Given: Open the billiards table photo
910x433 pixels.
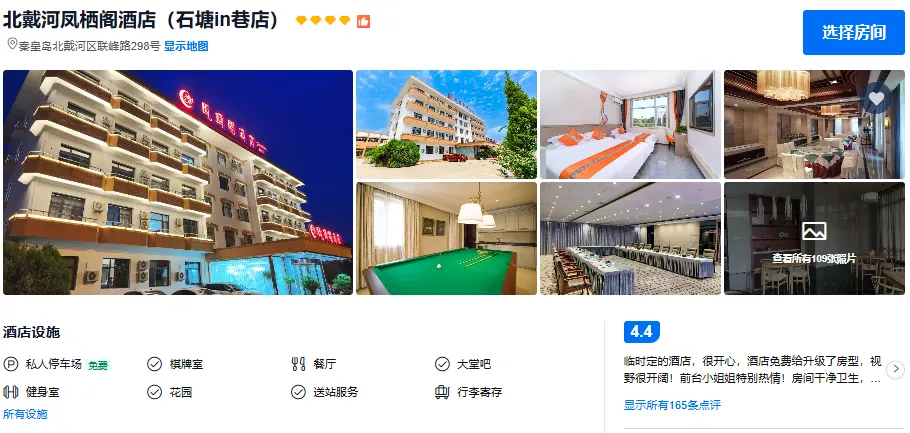Looking at the screenshot, I should tap(446, 239).
